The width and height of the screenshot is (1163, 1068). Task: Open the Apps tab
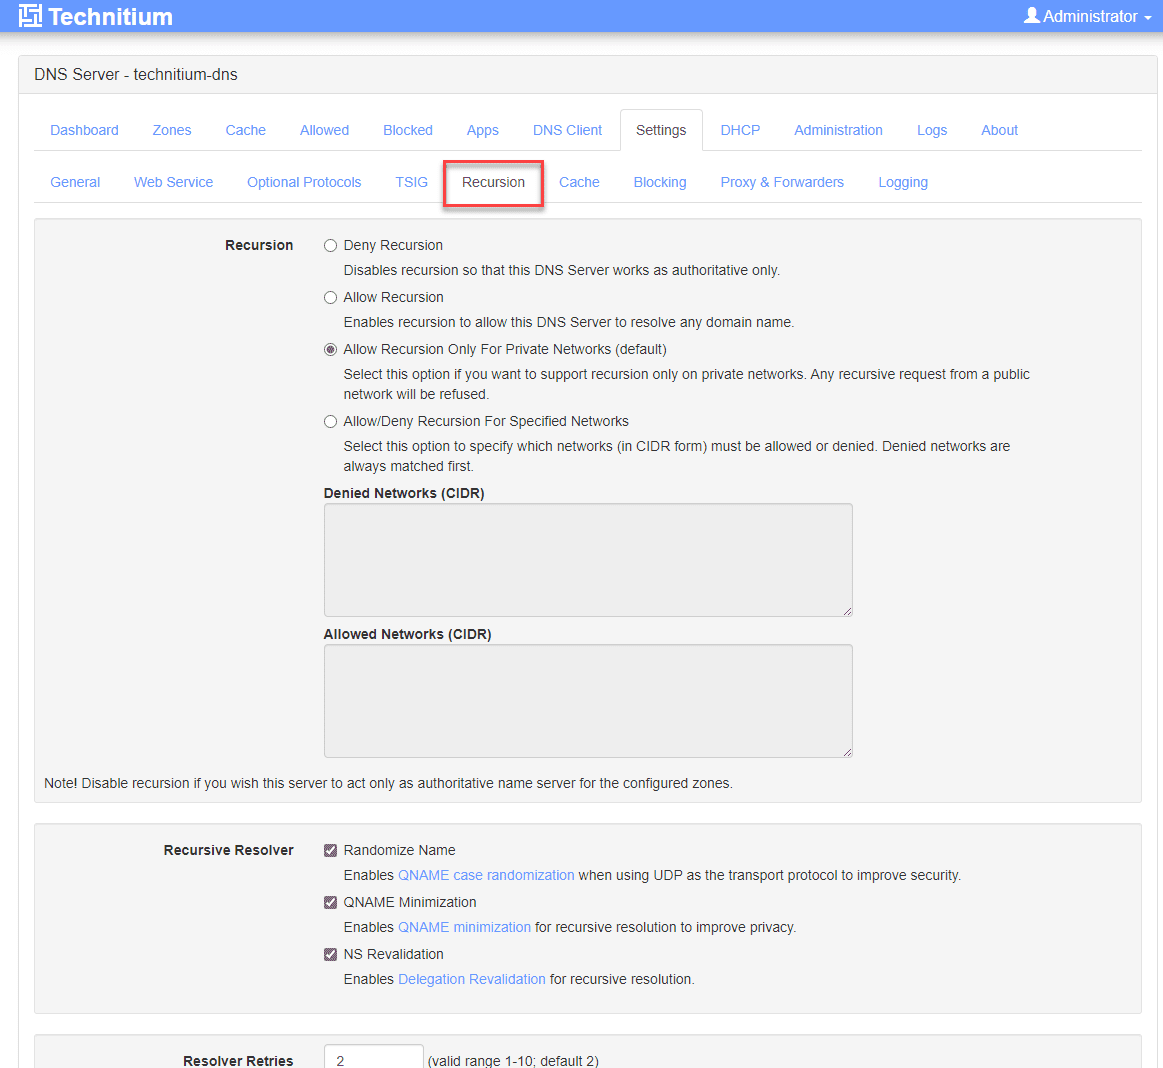(483, 131)
